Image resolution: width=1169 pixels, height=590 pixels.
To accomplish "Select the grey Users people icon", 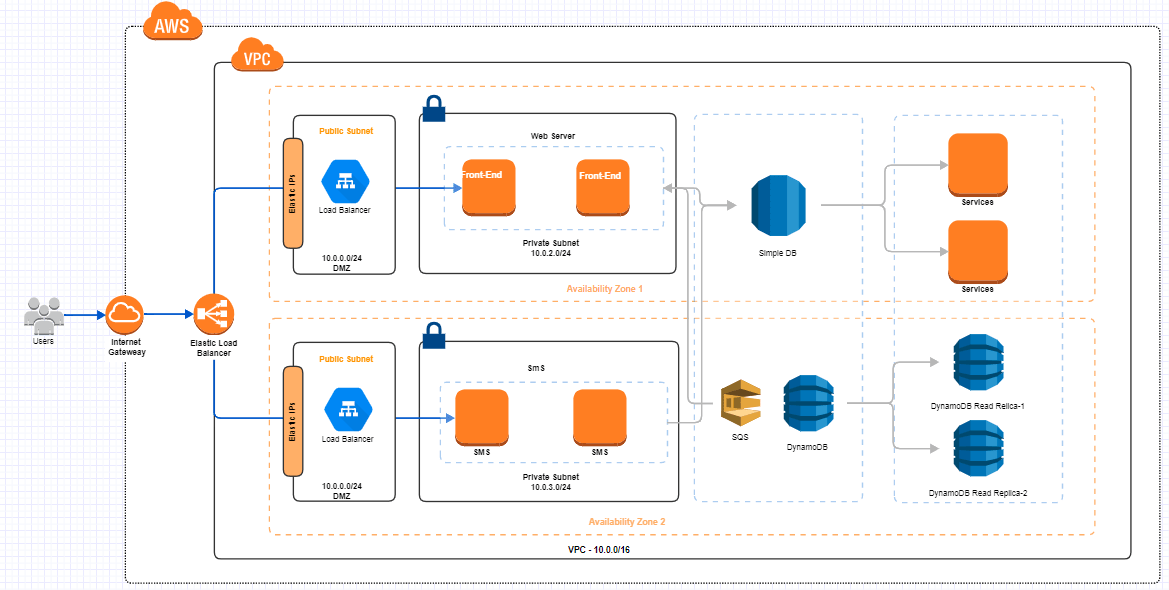I will (x=42, y=316).
